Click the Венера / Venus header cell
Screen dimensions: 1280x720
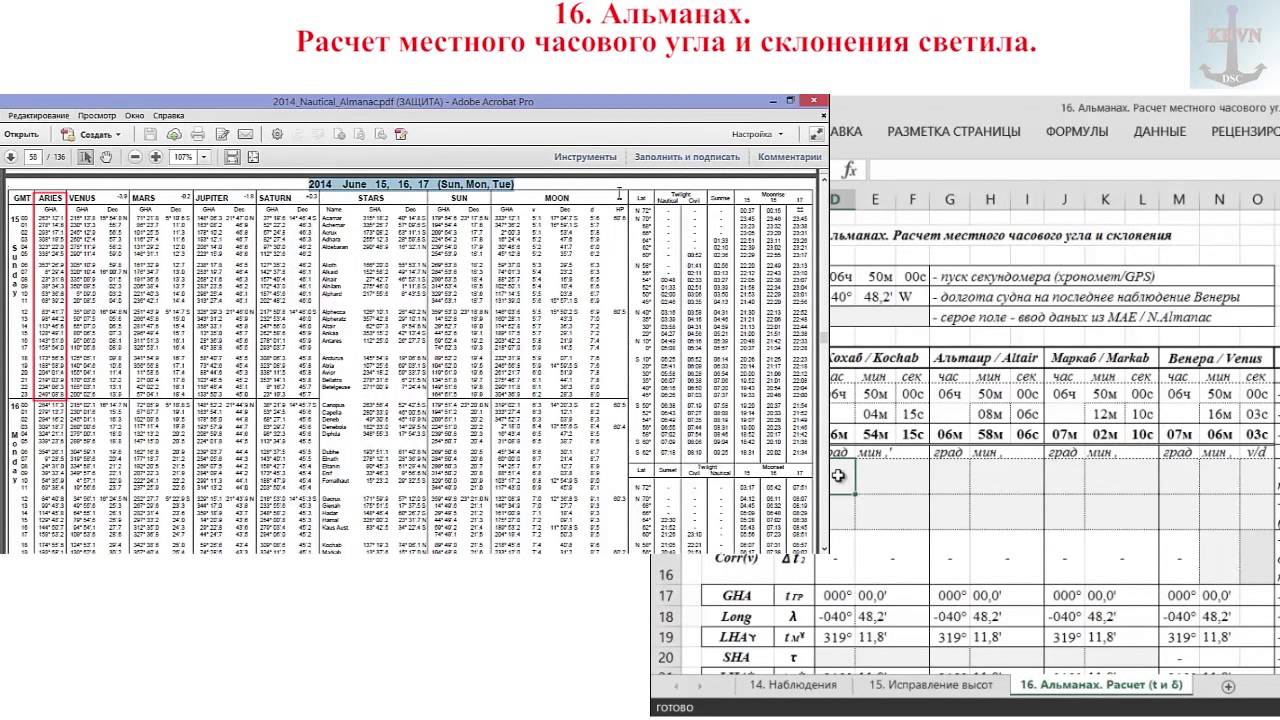point(1218,357)
